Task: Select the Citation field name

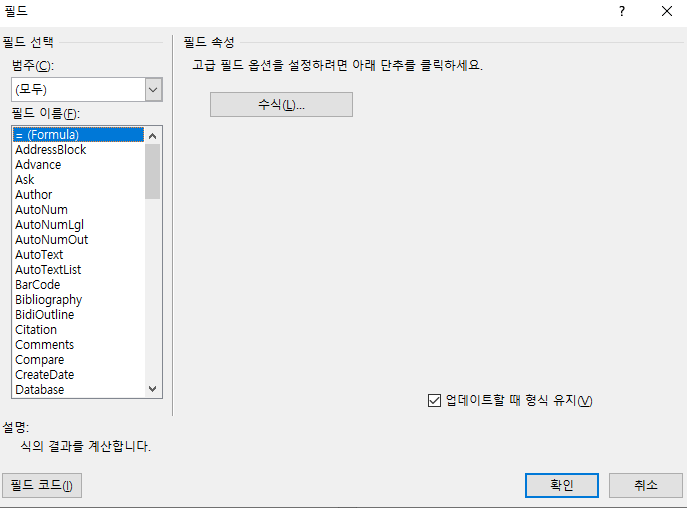Action: click(36, 330)
